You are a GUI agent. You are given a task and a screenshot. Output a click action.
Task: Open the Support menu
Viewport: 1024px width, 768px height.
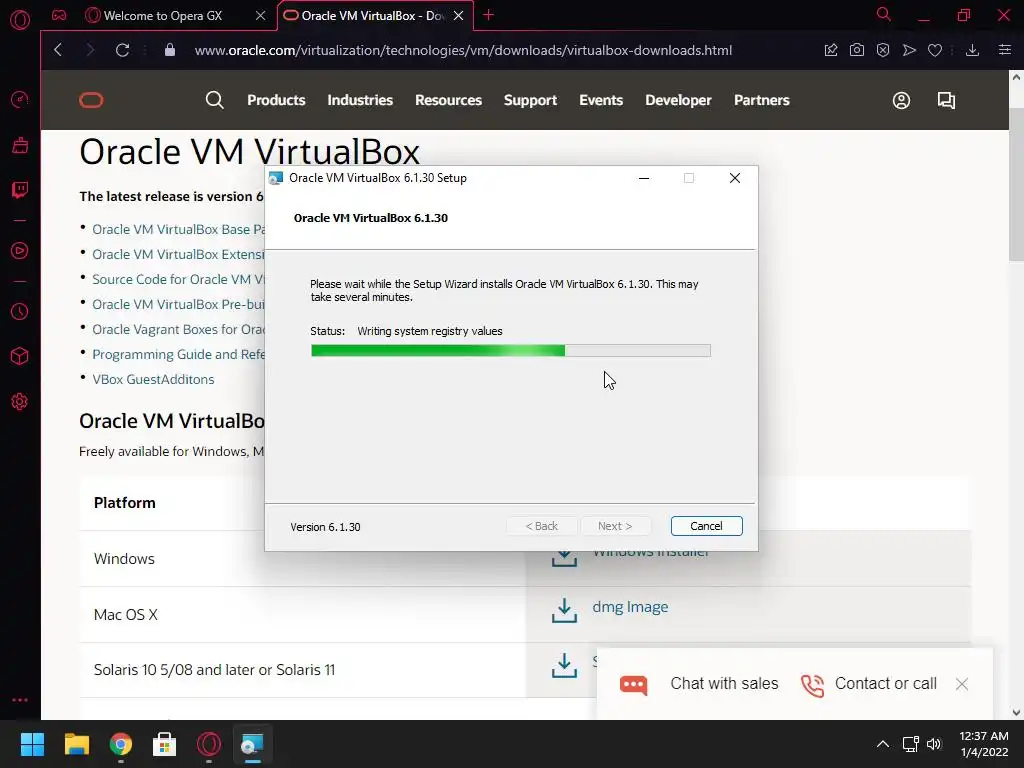[530, 100]
